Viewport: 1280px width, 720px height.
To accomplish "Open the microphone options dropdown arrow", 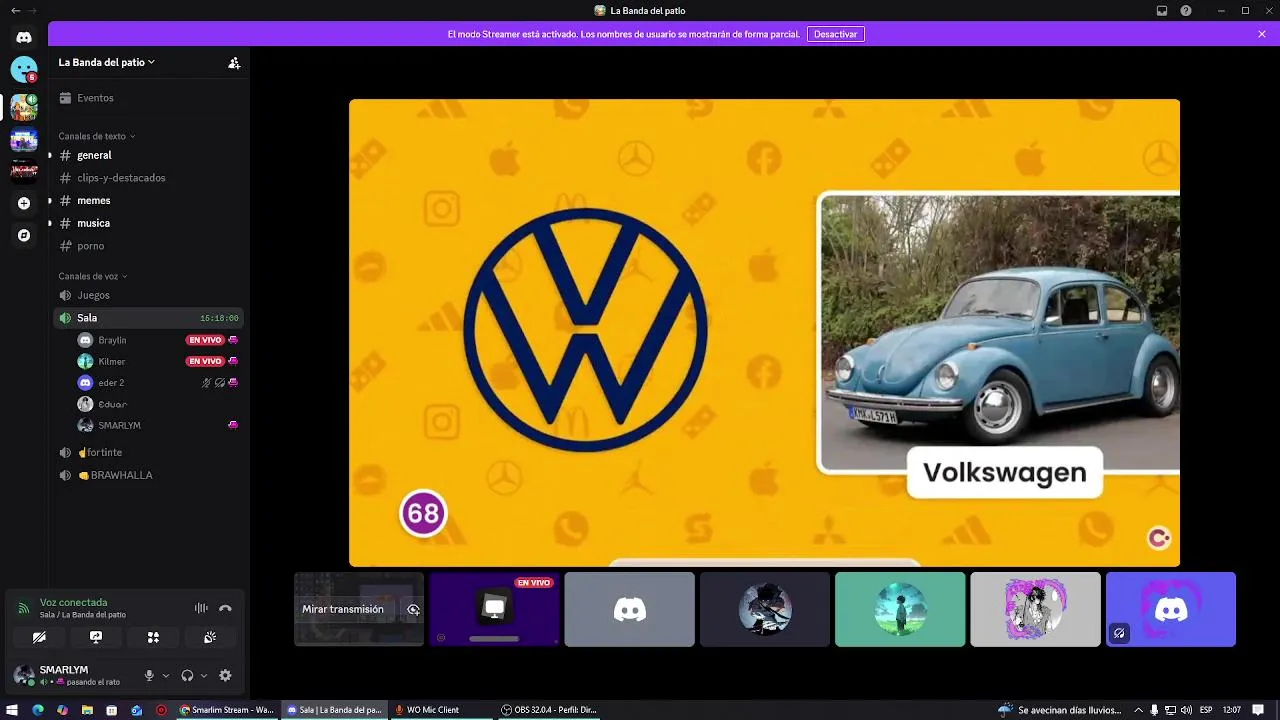I will point(166,676).
